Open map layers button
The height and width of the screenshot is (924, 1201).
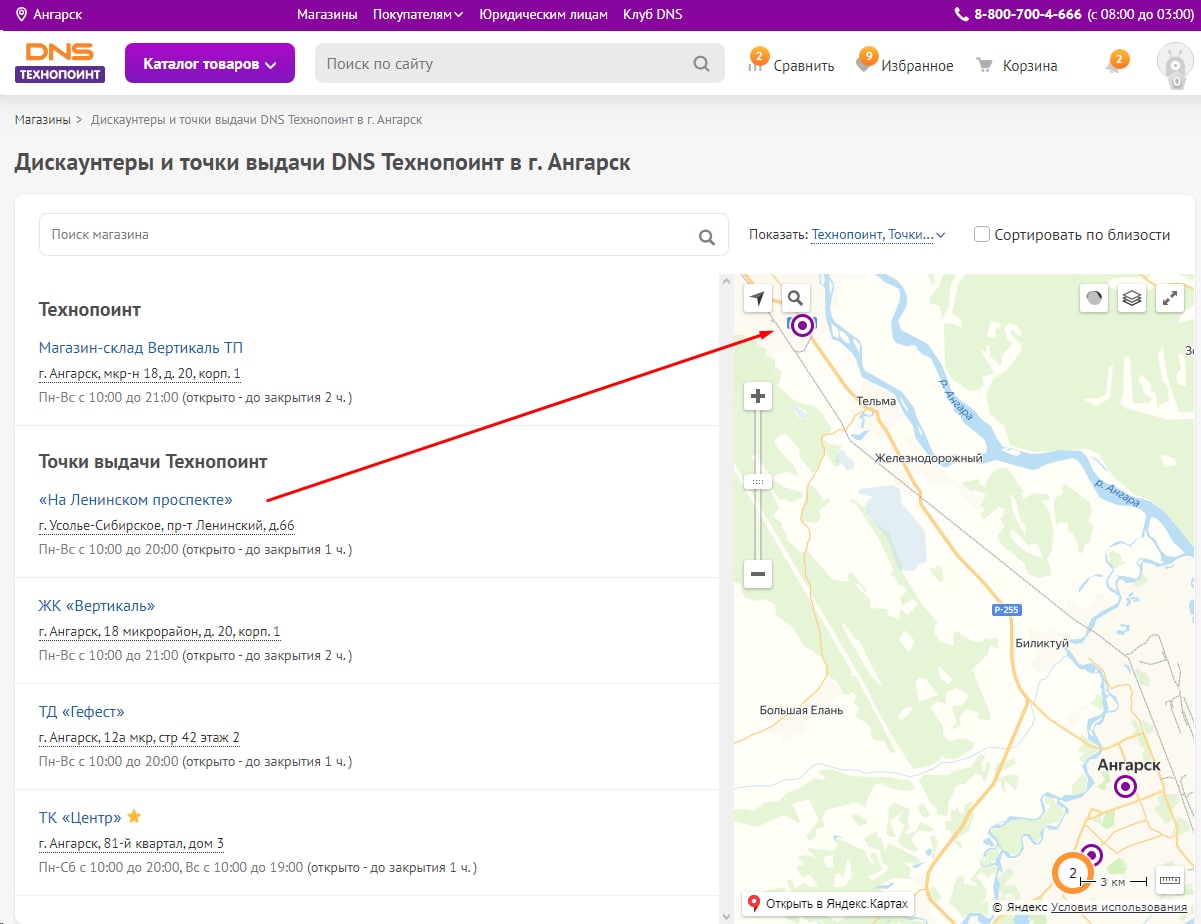pyautogui.click(x=1131, y=298)
